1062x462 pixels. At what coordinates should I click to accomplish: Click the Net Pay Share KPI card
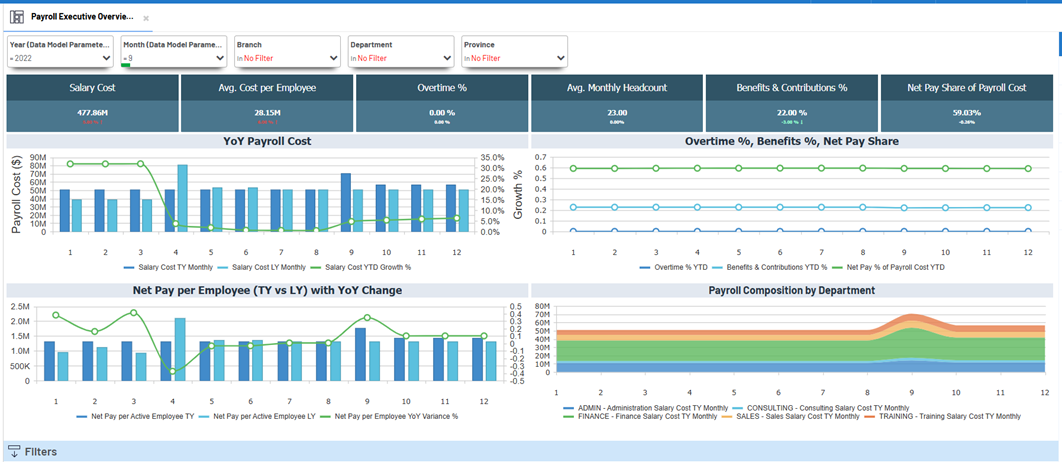coord(967,102)
